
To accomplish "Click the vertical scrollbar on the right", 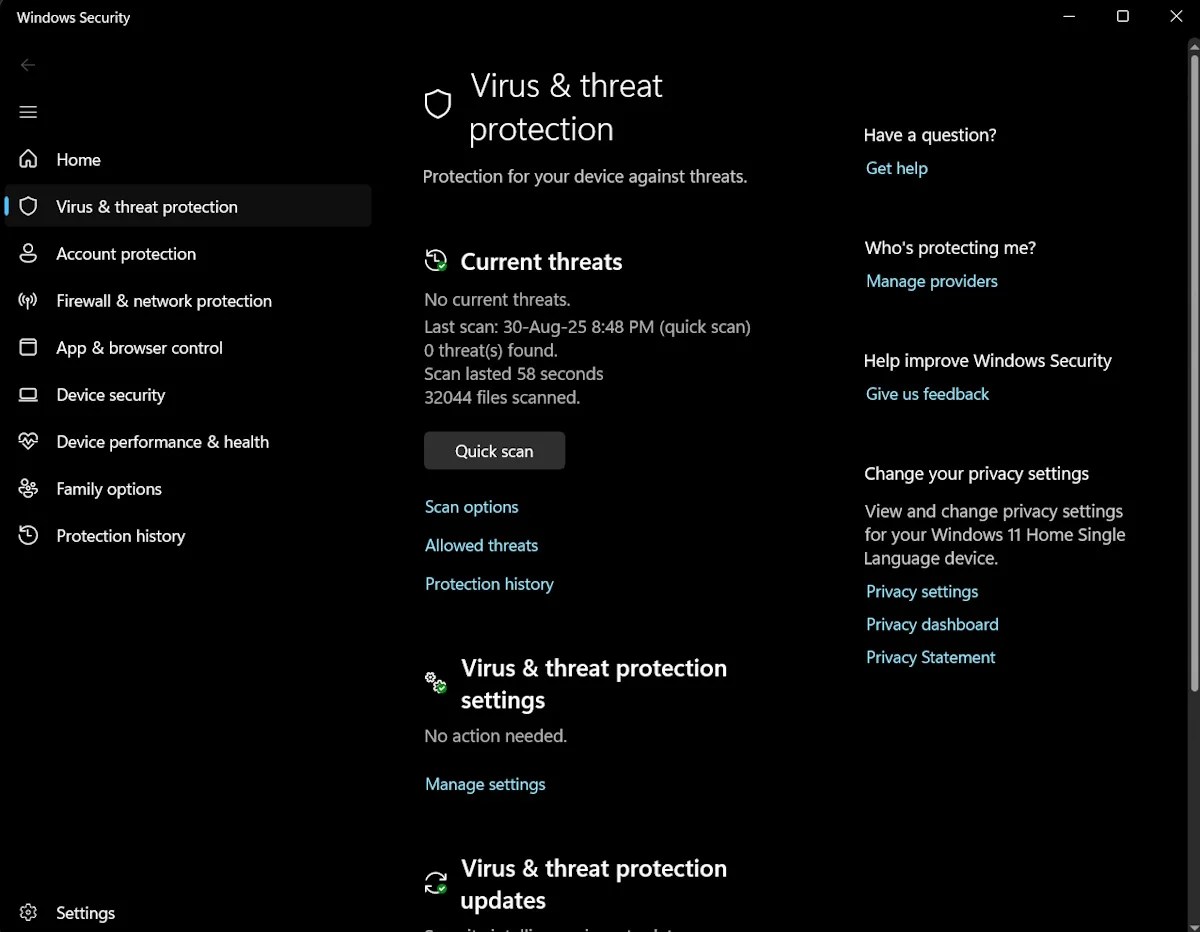I will 1193,370.
